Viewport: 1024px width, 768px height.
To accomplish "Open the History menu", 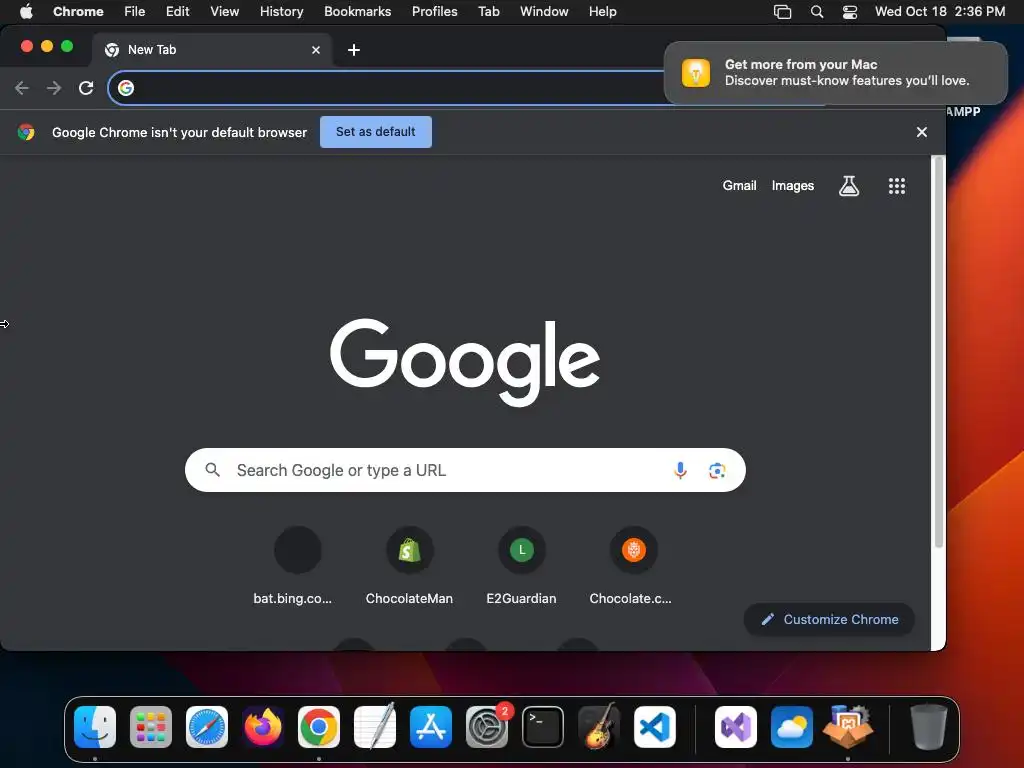I will (x=281, y=12).
